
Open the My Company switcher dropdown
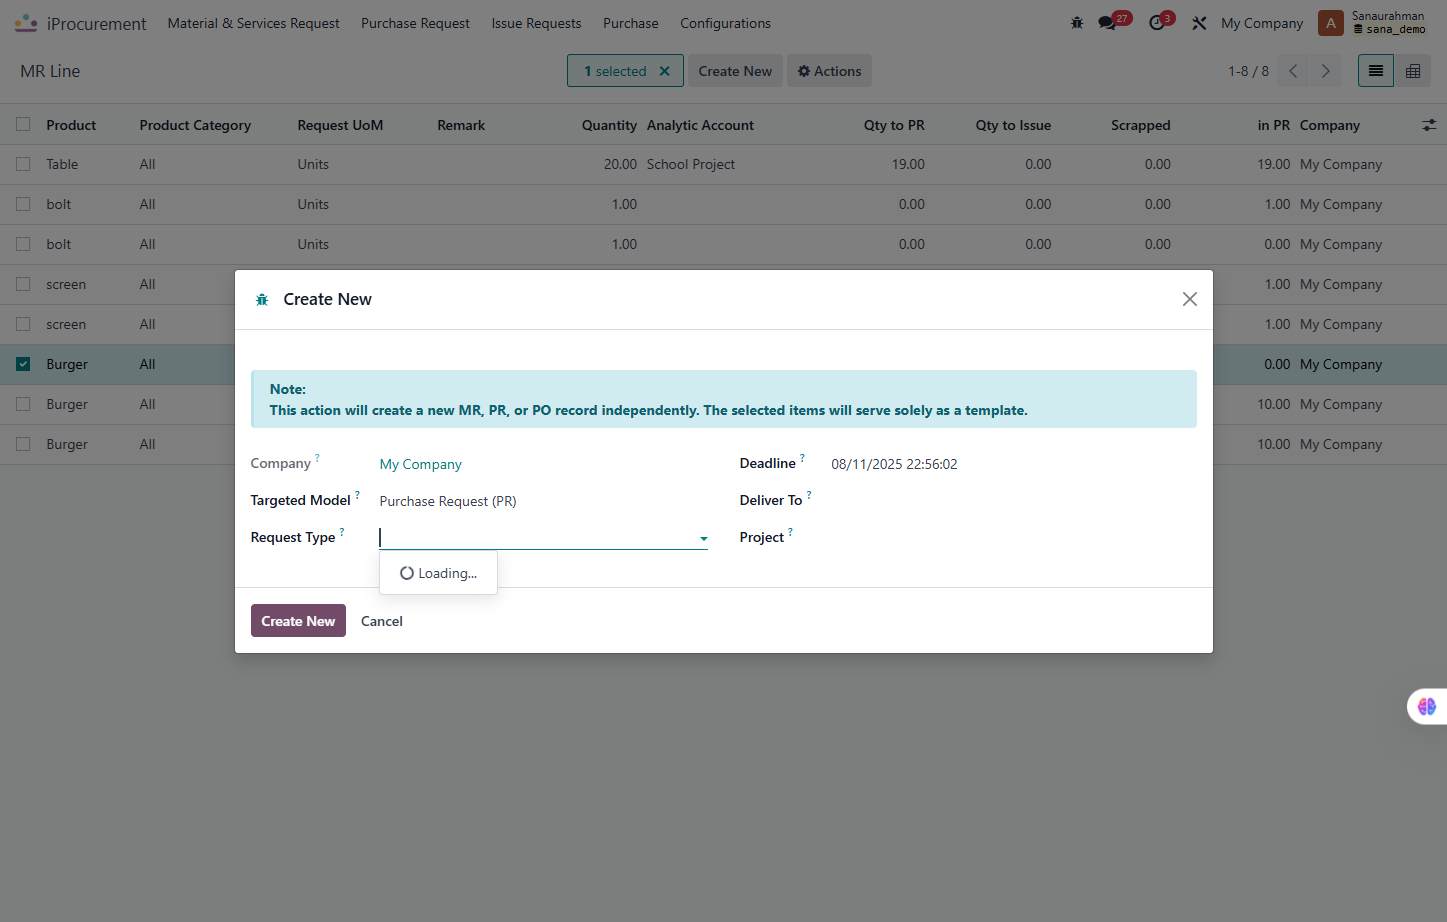tap(1262, 23)
